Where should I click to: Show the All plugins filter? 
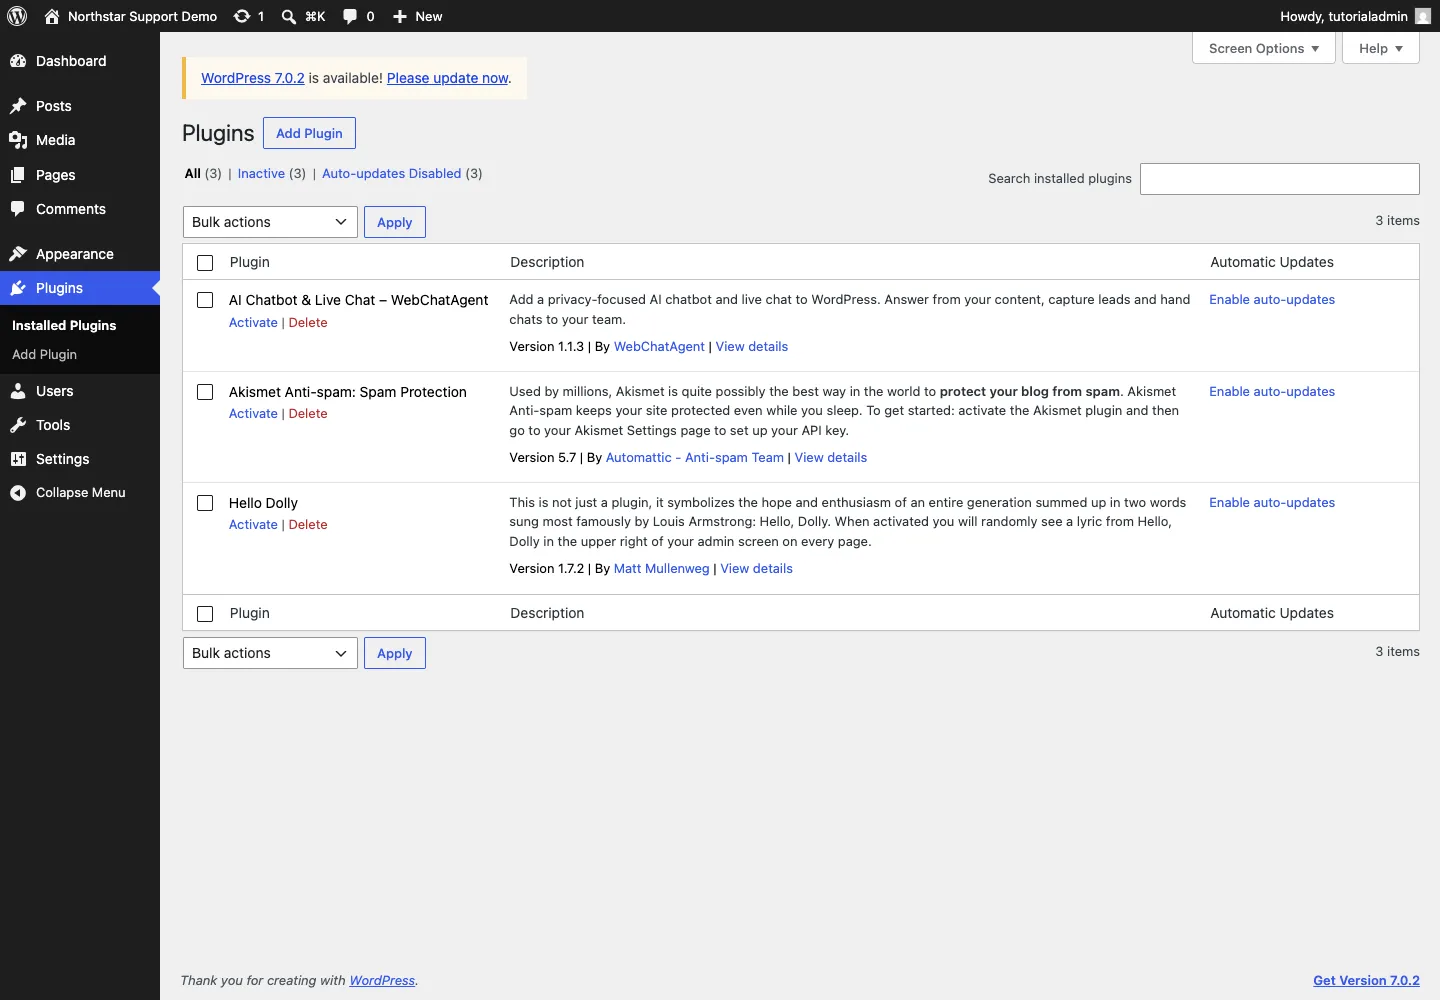click(x=193, y=173)
